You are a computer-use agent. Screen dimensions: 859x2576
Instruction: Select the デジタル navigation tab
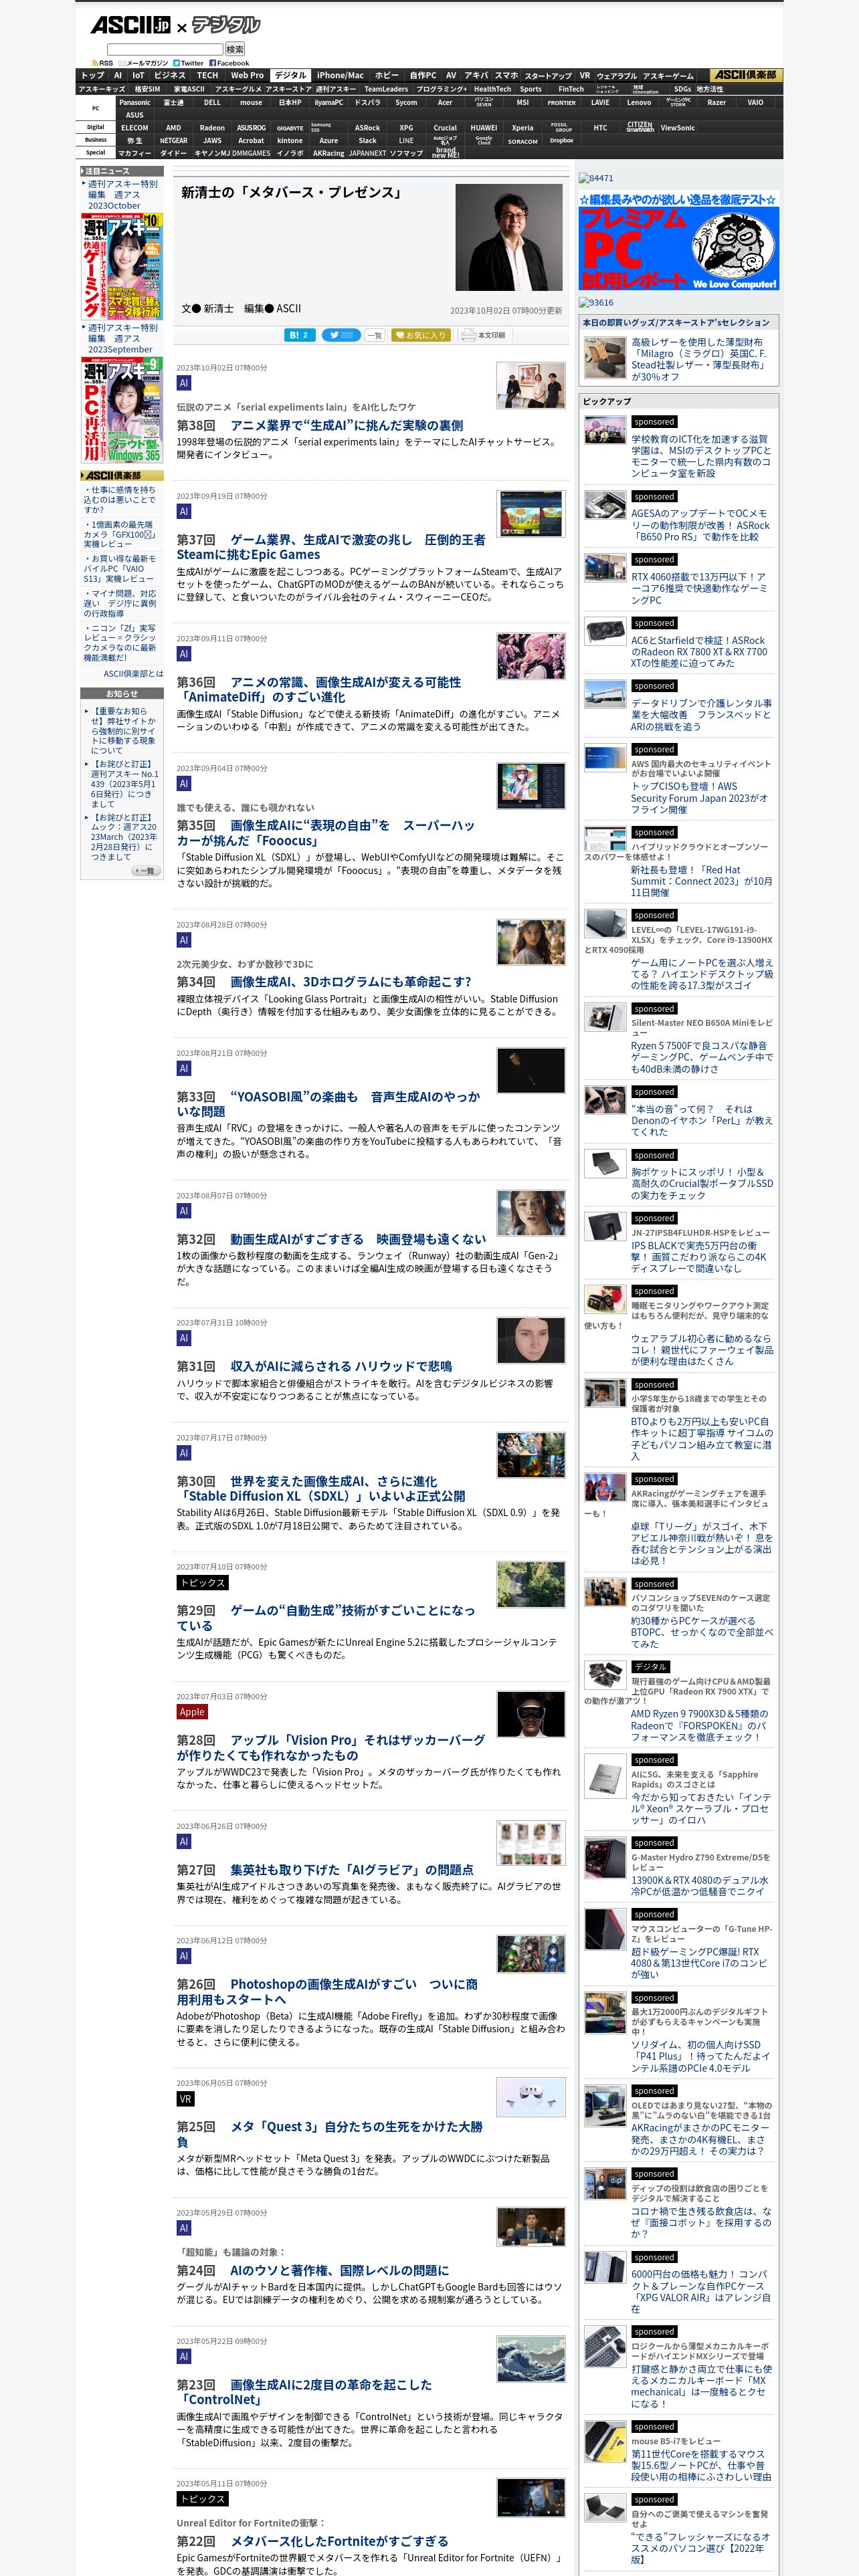(290, 75)
